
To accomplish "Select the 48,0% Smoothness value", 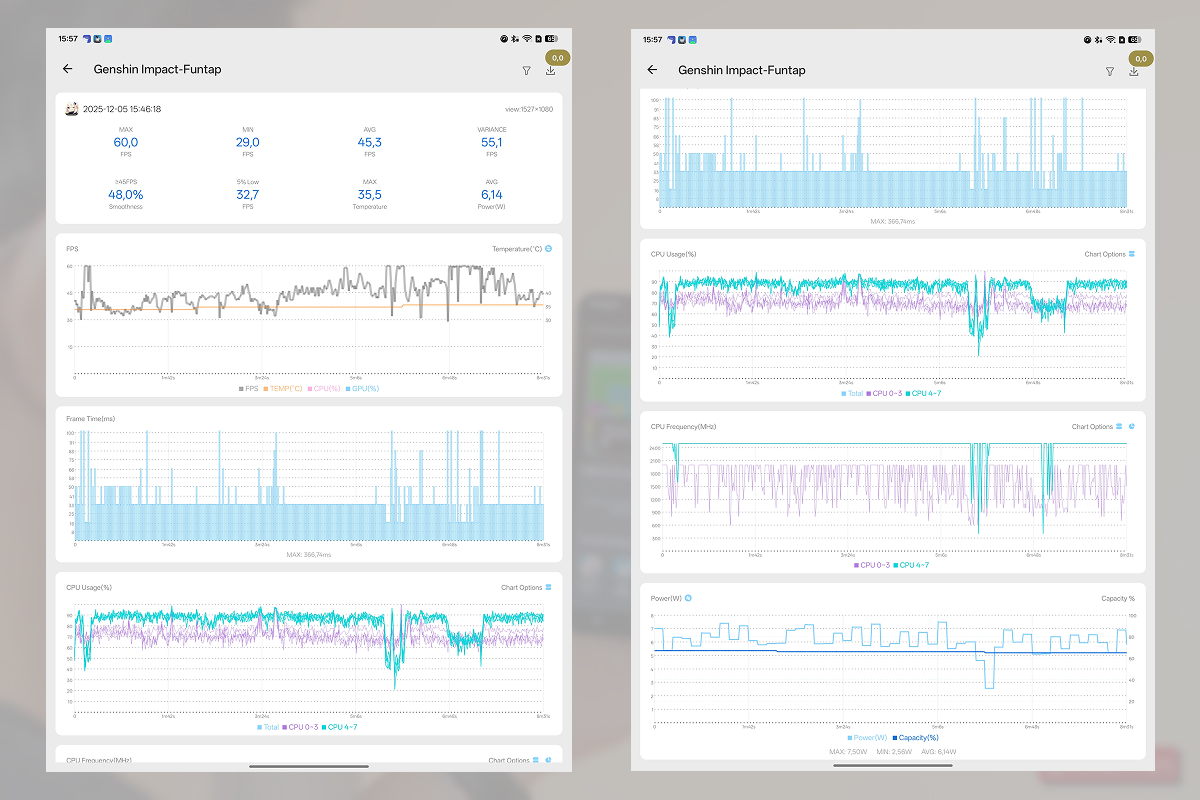I will pyautogui.click(x=126, y=195).
